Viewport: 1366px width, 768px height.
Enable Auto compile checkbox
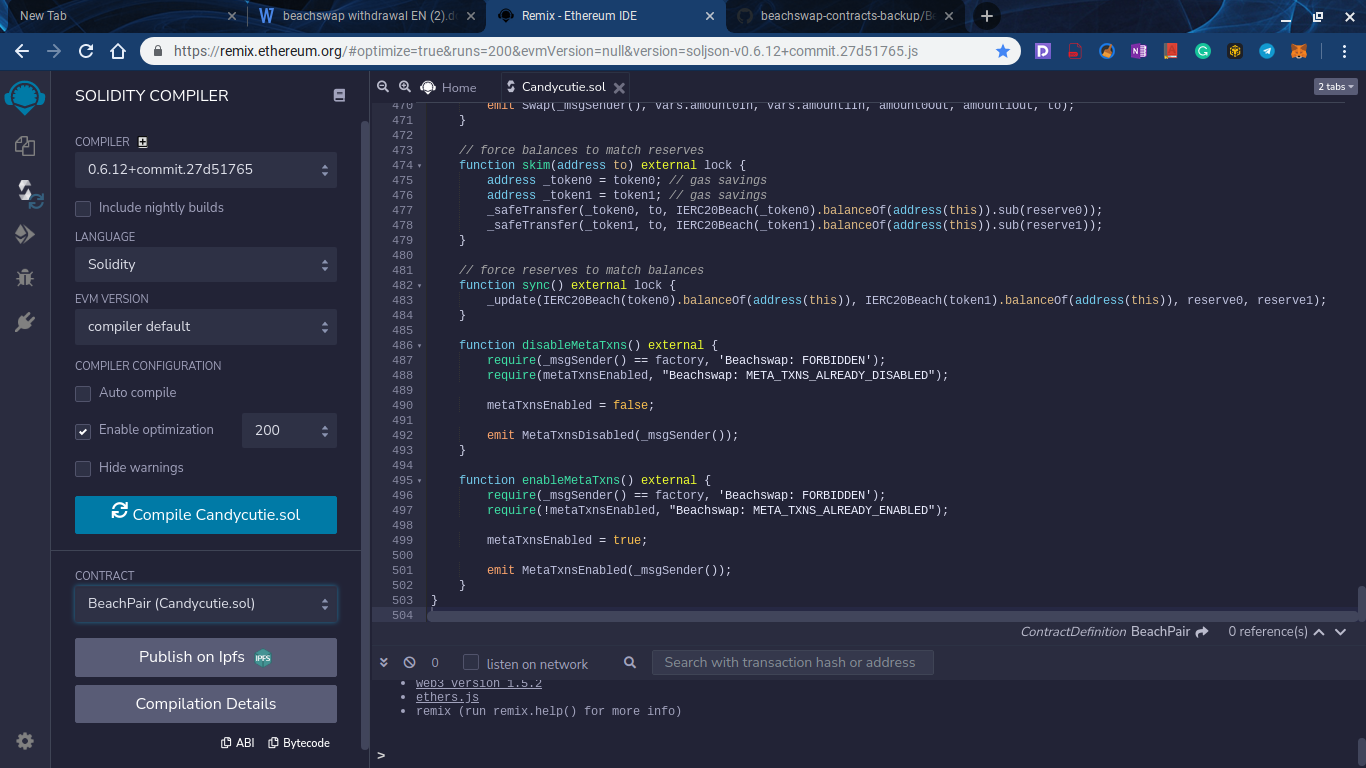(83, 393)
